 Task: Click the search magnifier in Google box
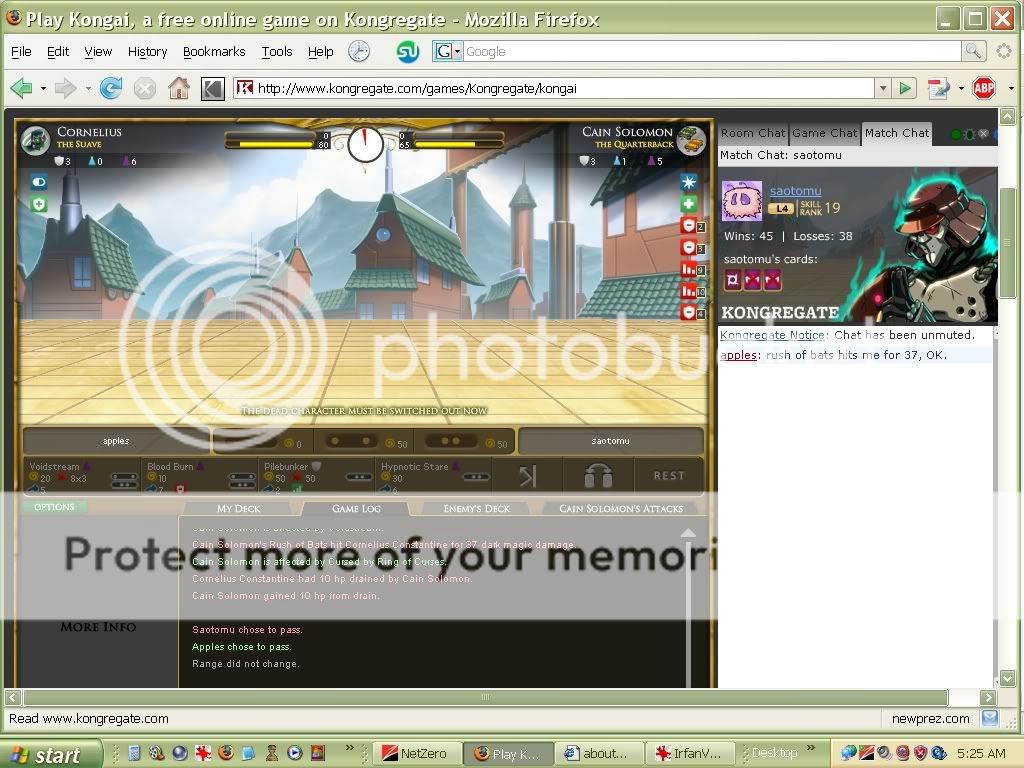coord(972,51)
